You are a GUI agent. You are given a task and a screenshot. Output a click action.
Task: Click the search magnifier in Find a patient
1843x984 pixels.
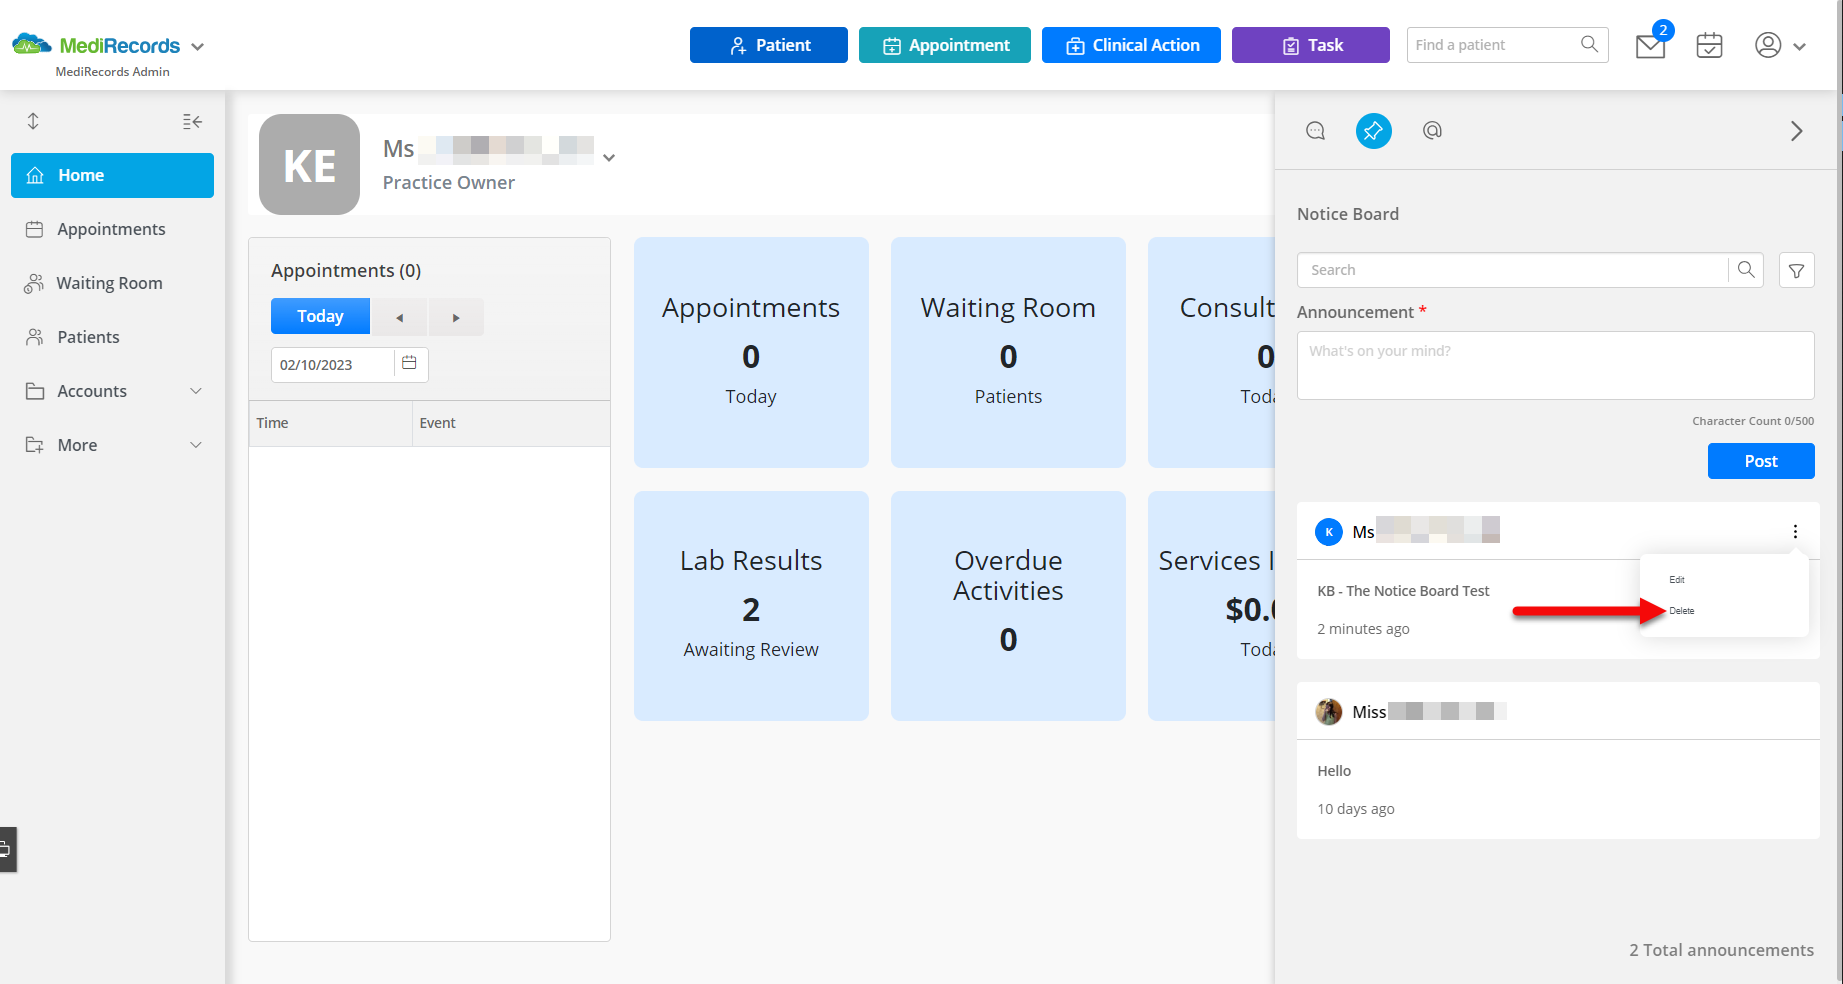coord(1589,44)
